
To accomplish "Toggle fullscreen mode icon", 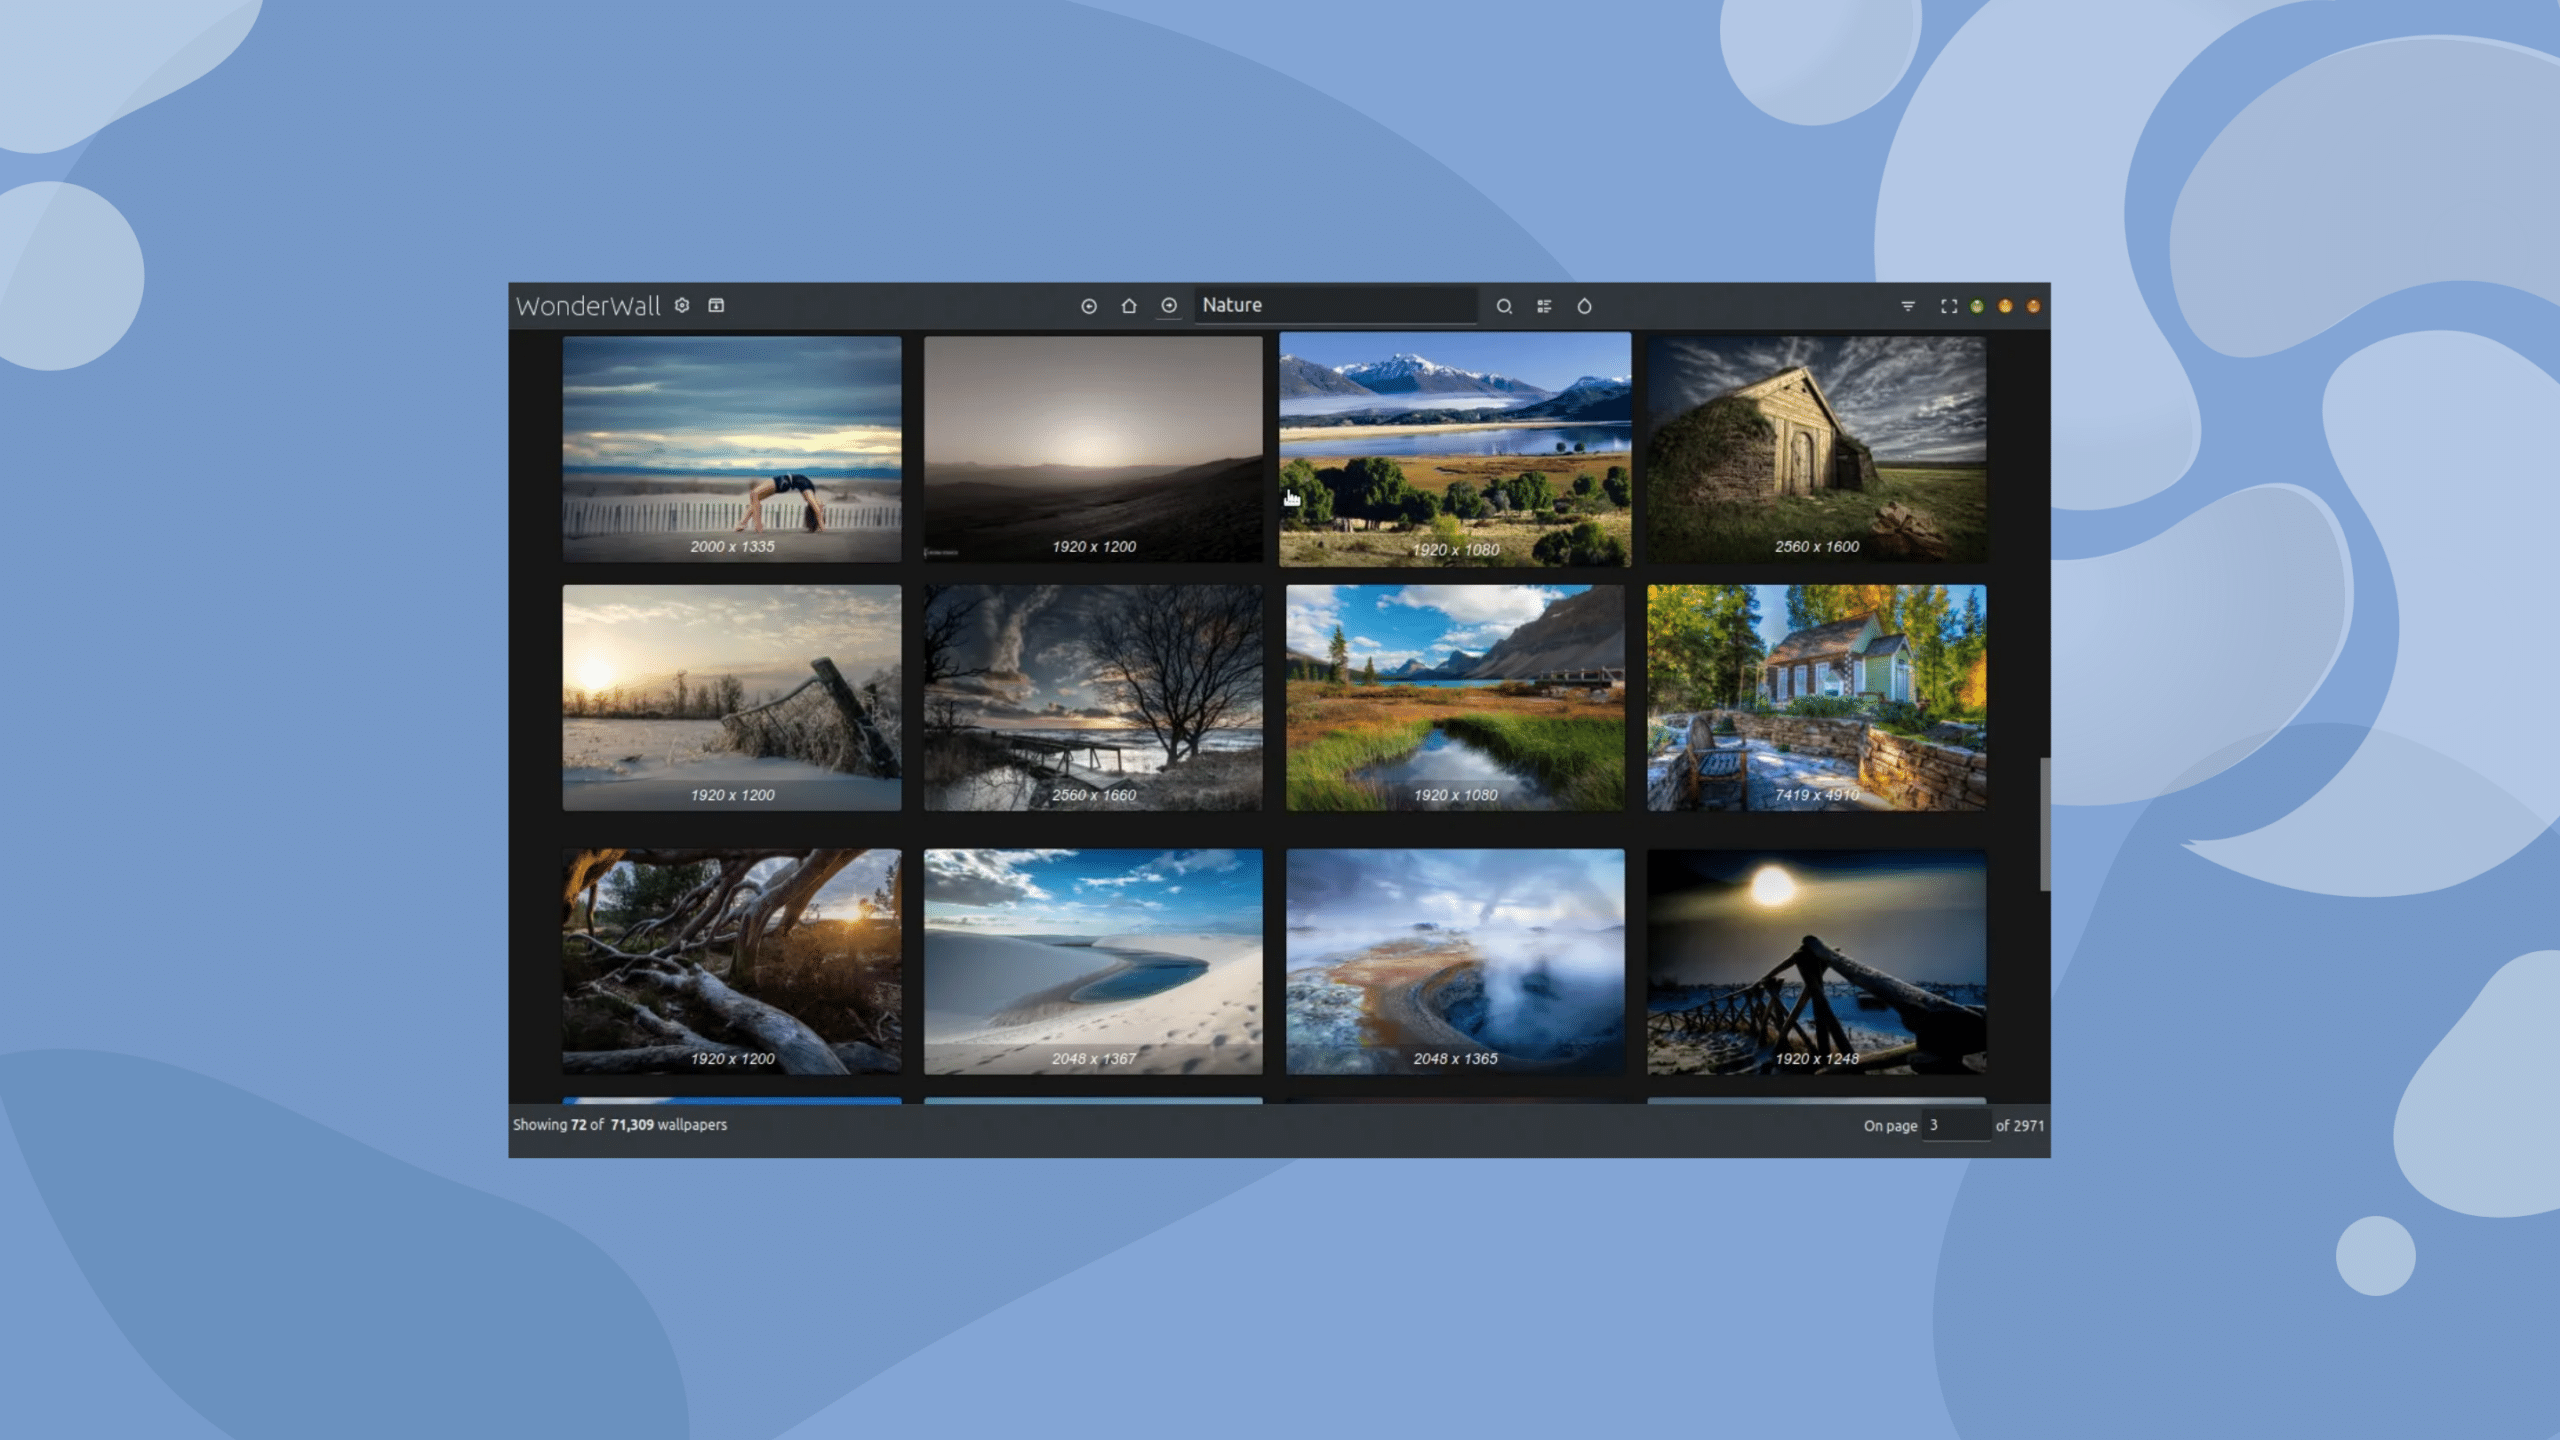I will pyautogui.click(x=1949, y=306).
